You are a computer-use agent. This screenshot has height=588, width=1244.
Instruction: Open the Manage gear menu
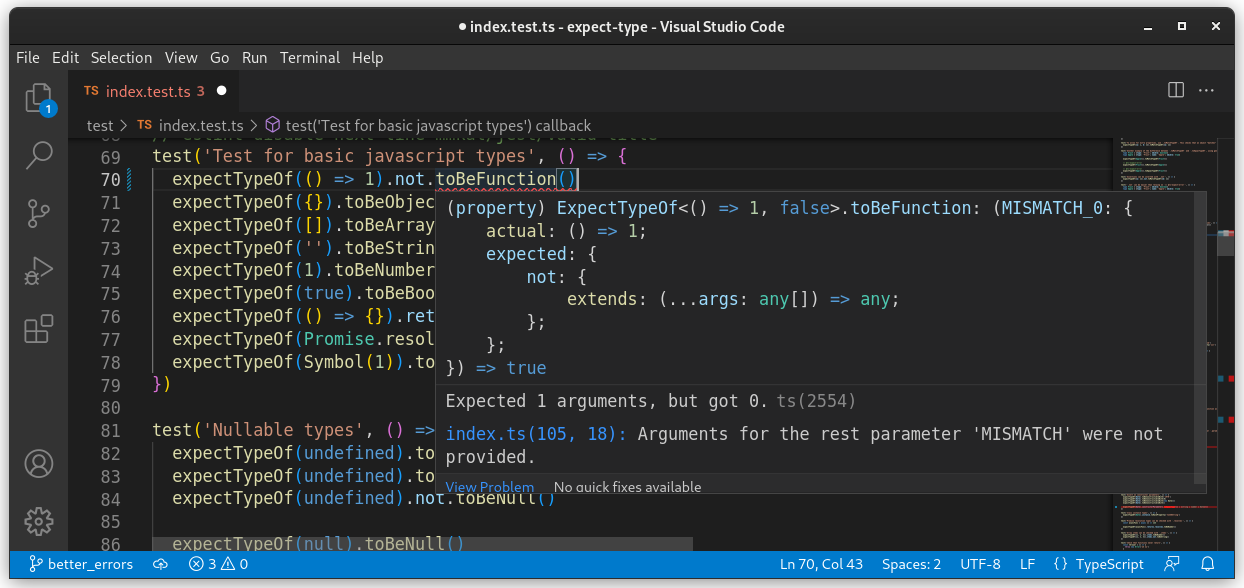38,521
